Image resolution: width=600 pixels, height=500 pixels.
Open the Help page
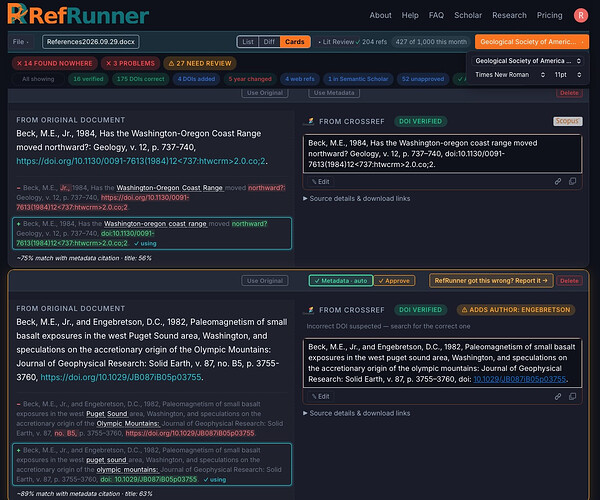(x=410, y=15)
